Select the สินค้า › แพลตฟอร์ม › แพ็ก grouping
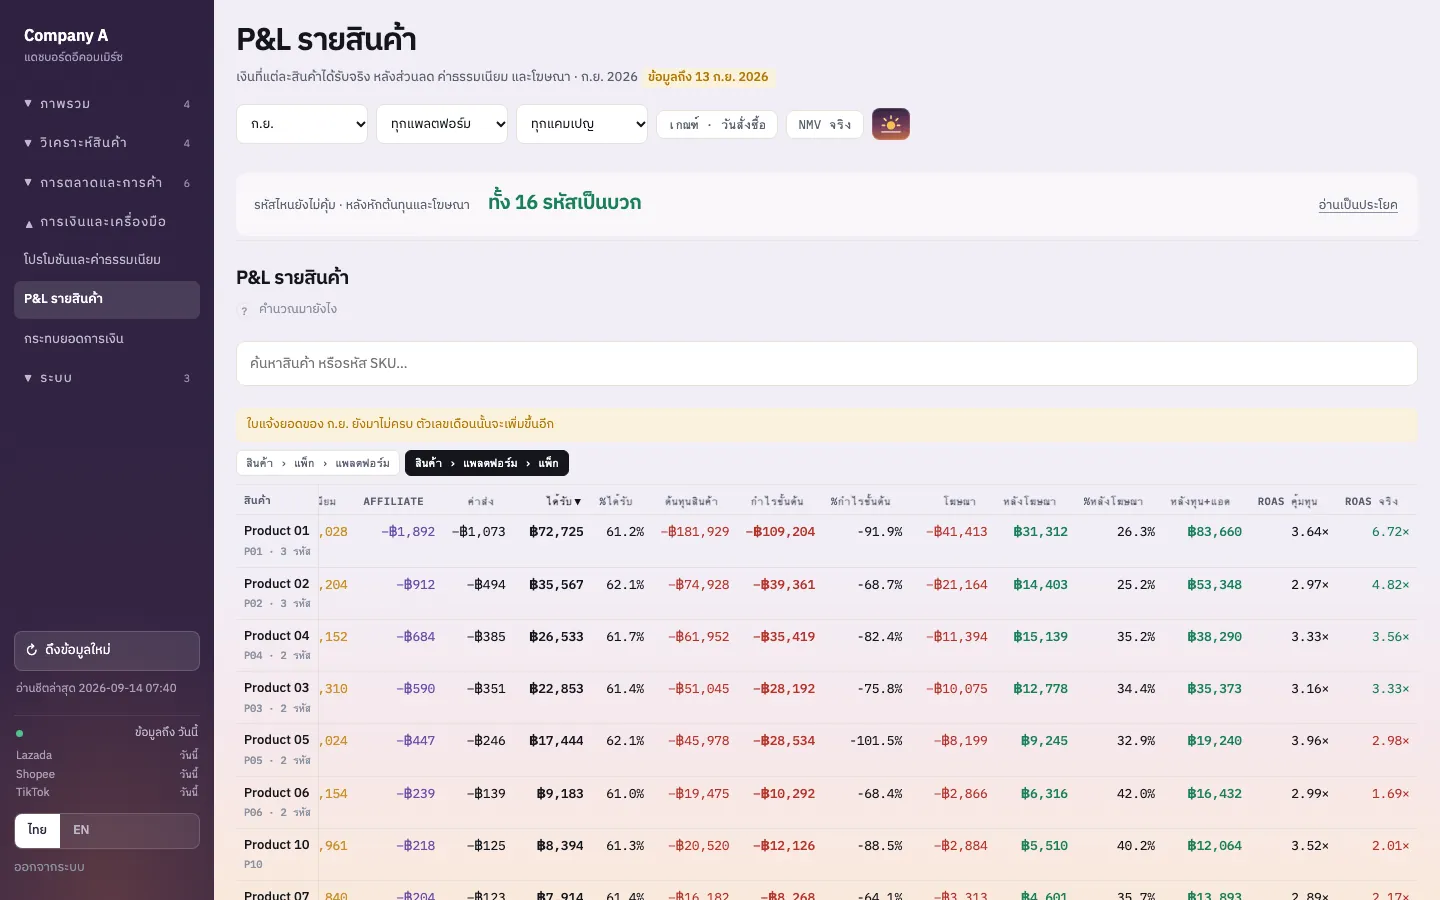This screenshot has height=900, width=1440. (487, 463)
